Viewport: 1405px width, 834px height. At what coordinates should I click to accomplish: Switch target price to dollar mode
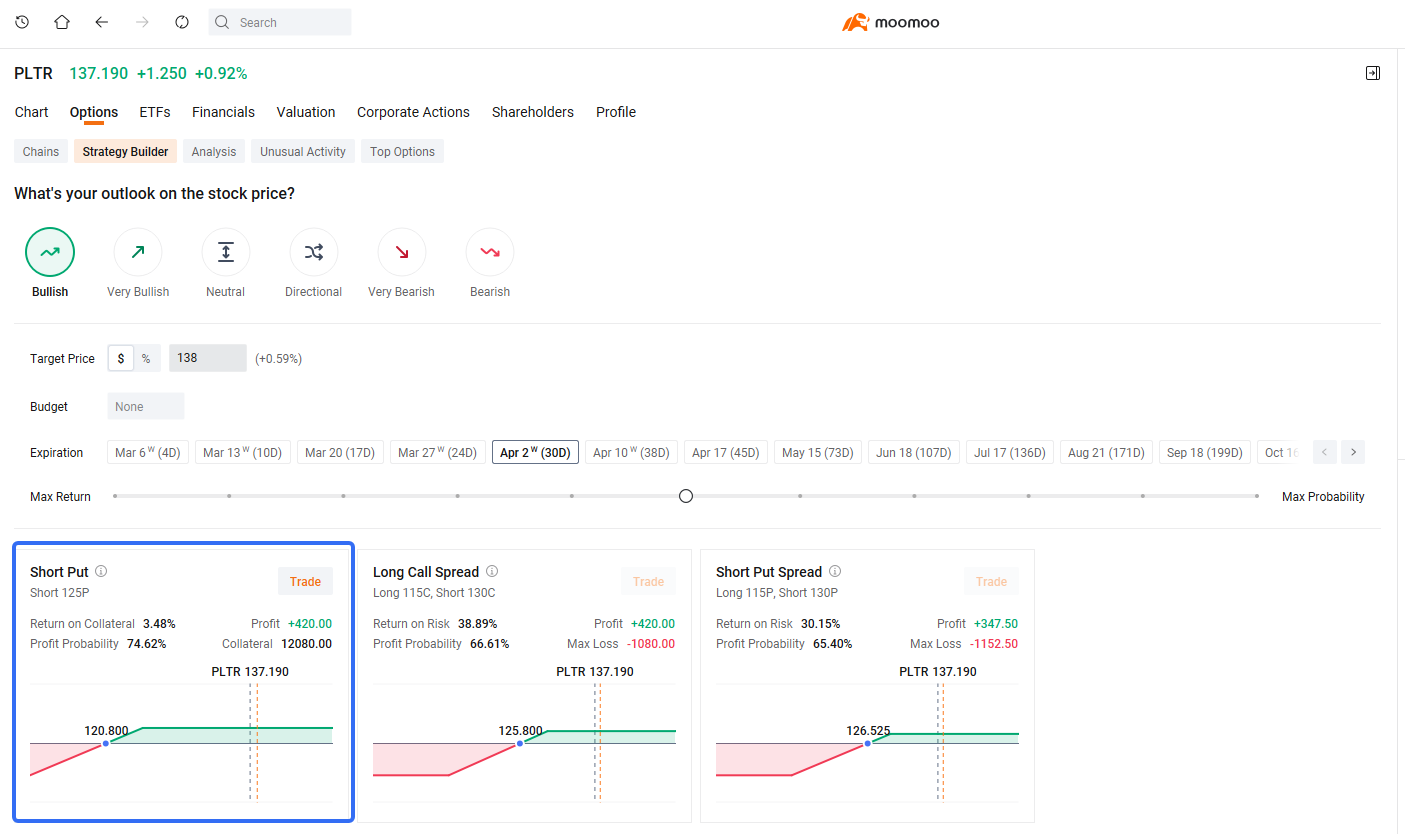[121, 358]
